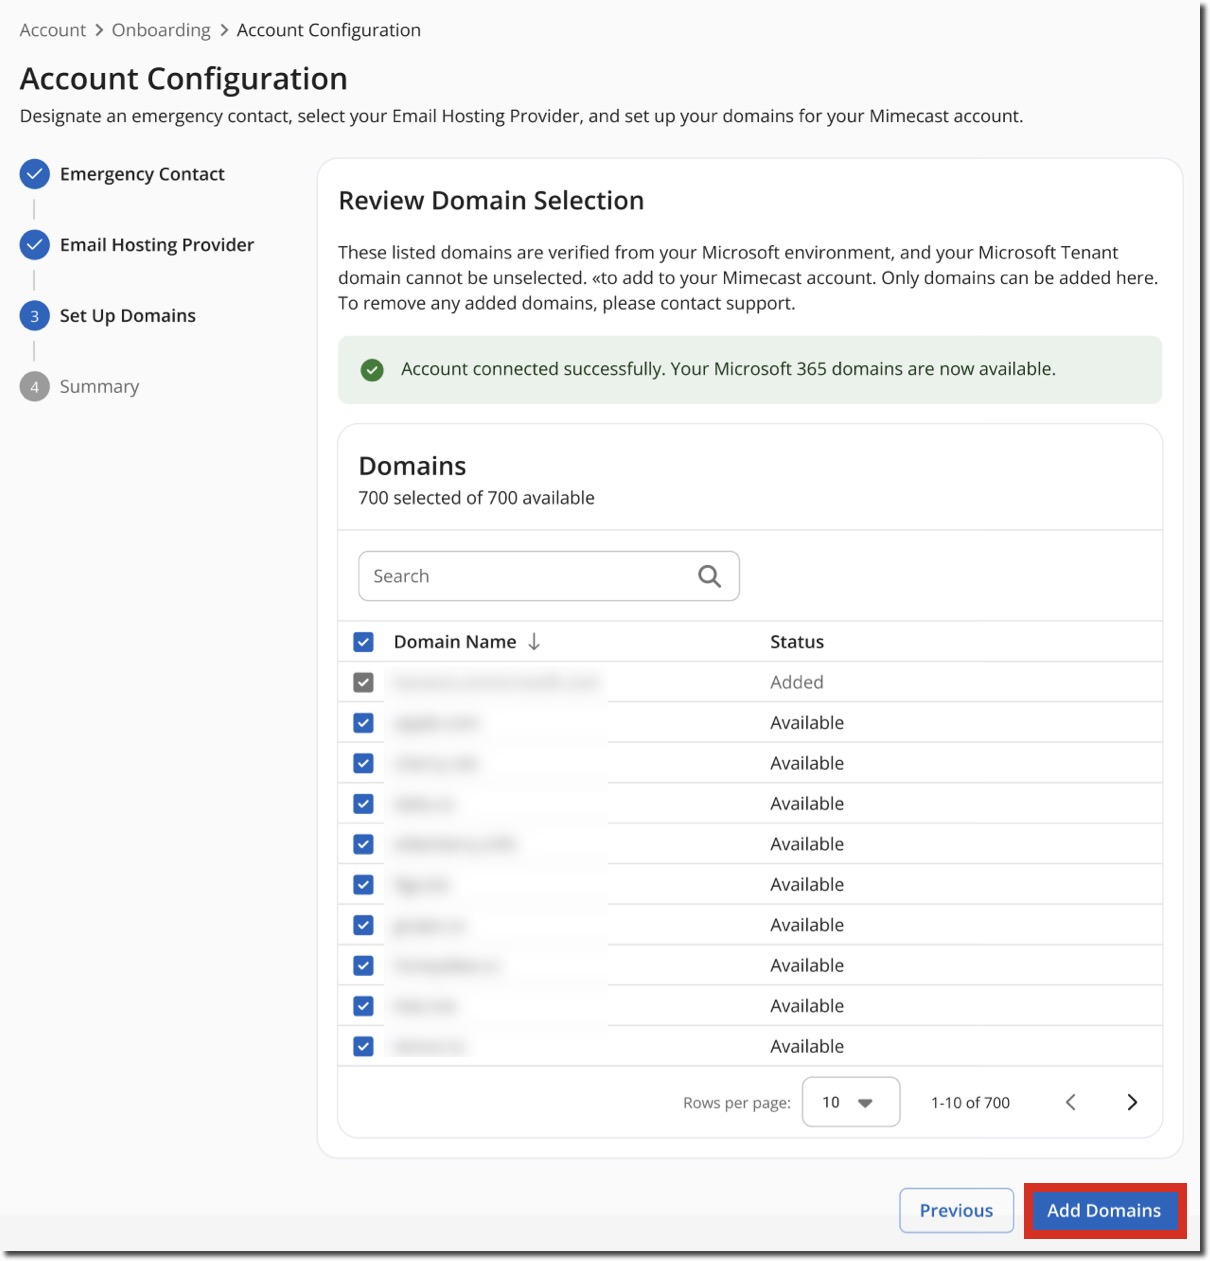Image resolution: width=1210 pixels, height=1261 pixels.
Task: Select the Summary step in the sidebar
Action: pyautogui.click(x=99, y=386)
